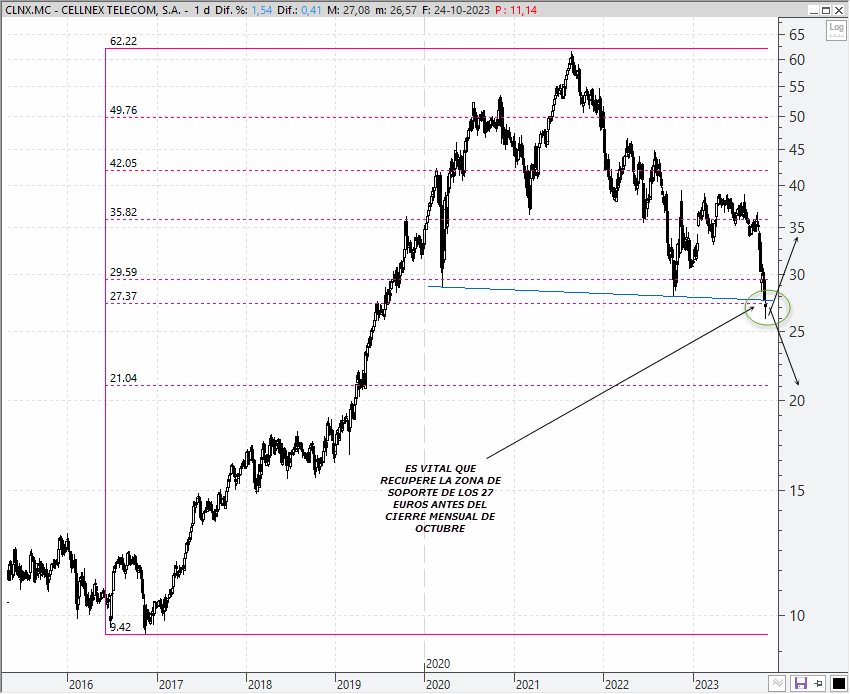Open the black color swatch
The height and width of the screenshot is (694, 850).
point(838,683)
